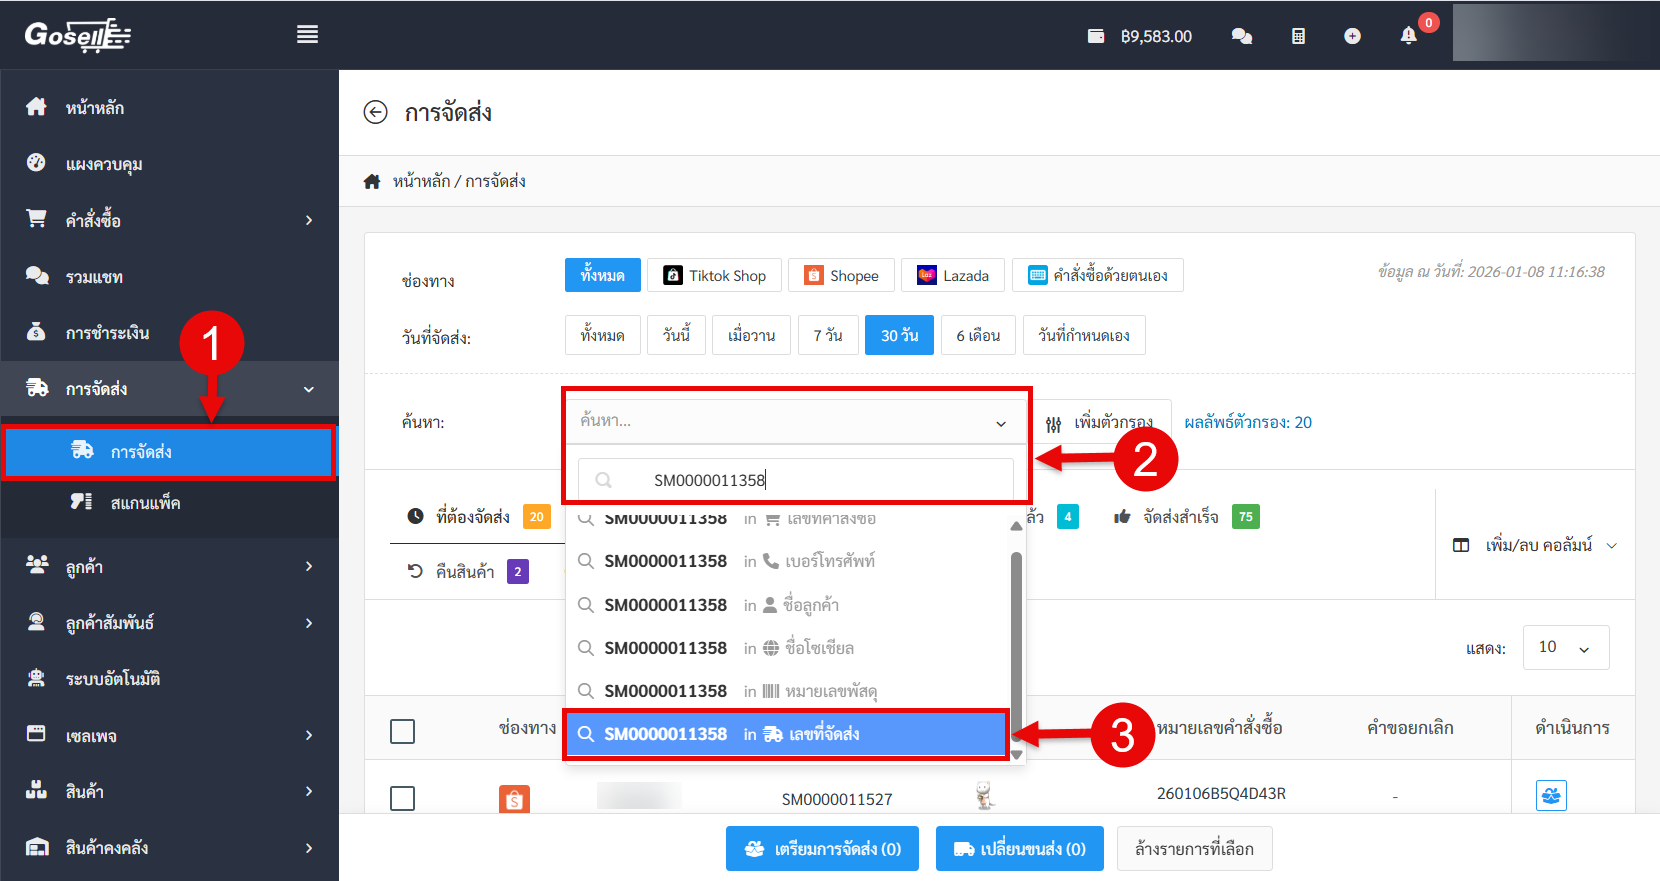Click the hamburger menu icon
The height and width of the screenshot is (881, 1660).
pyautogui.click(x=307, y=35)
